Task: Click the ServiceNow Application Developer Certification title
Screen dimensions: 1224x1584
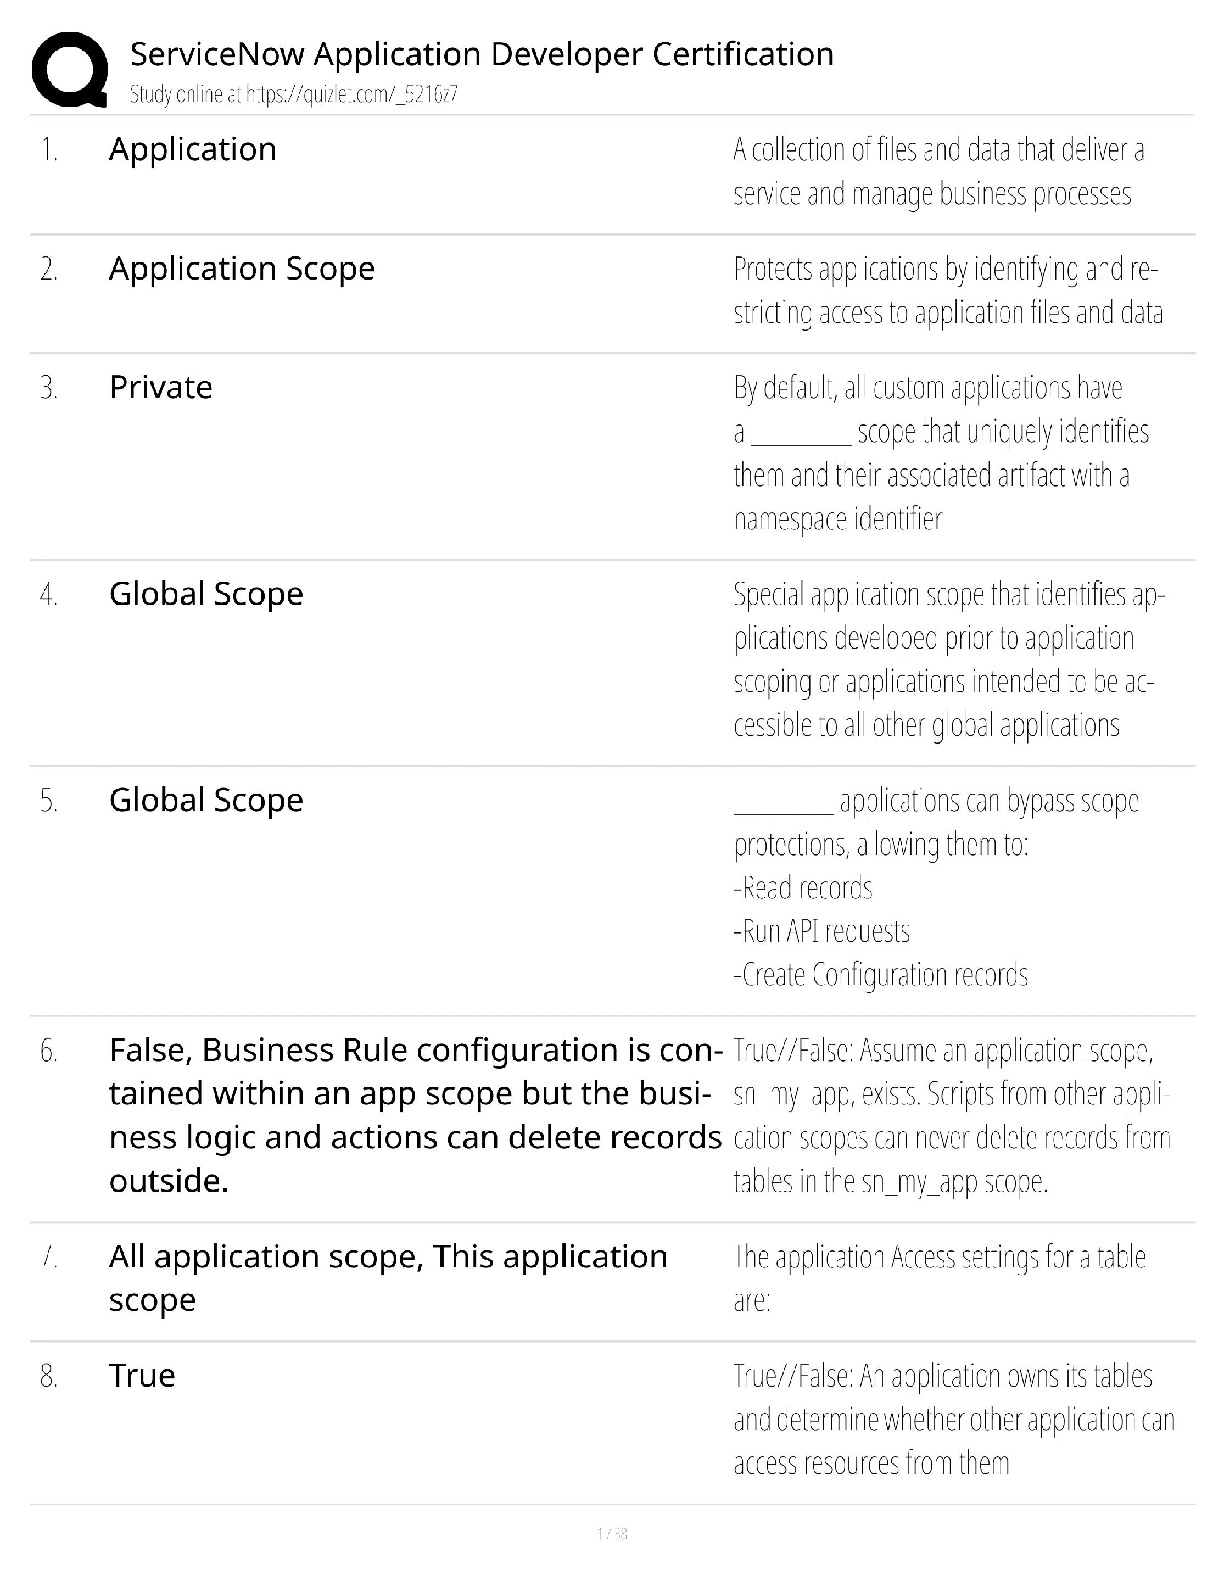Action: [x=482, y=54]
